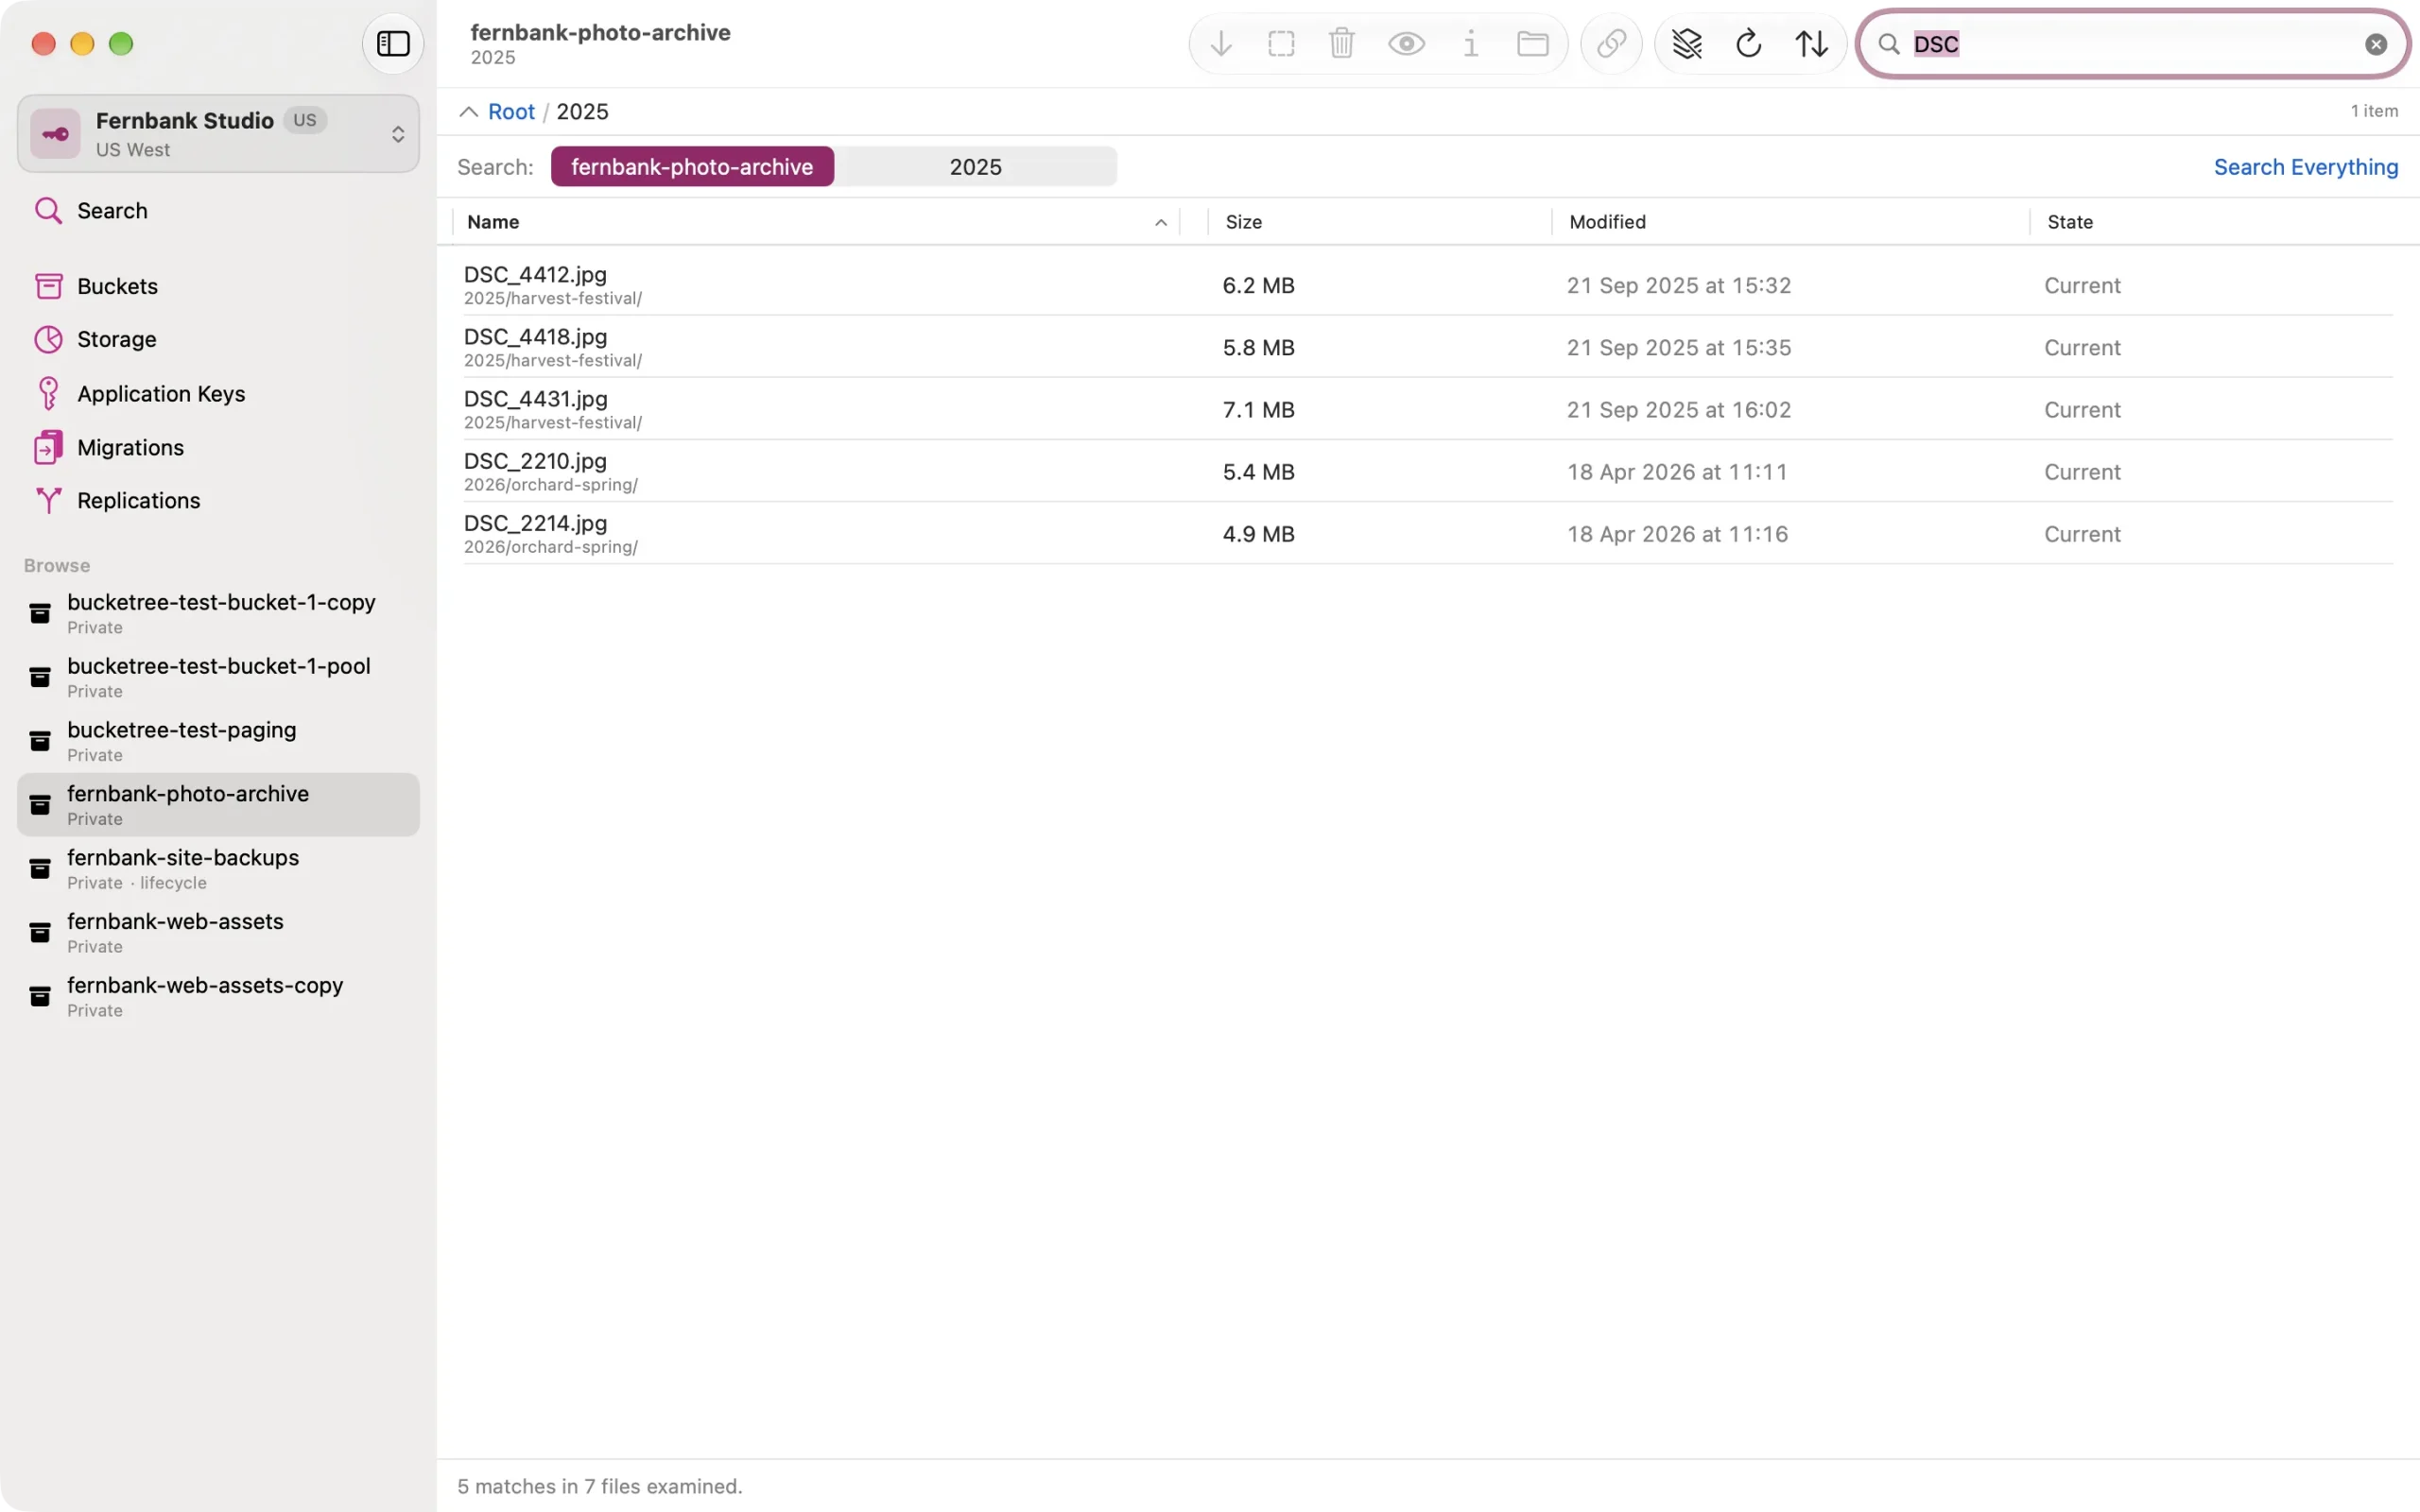Click into the DSC search field
Viewport: 2420px width, 1512px height.
tap(2132, 44)
